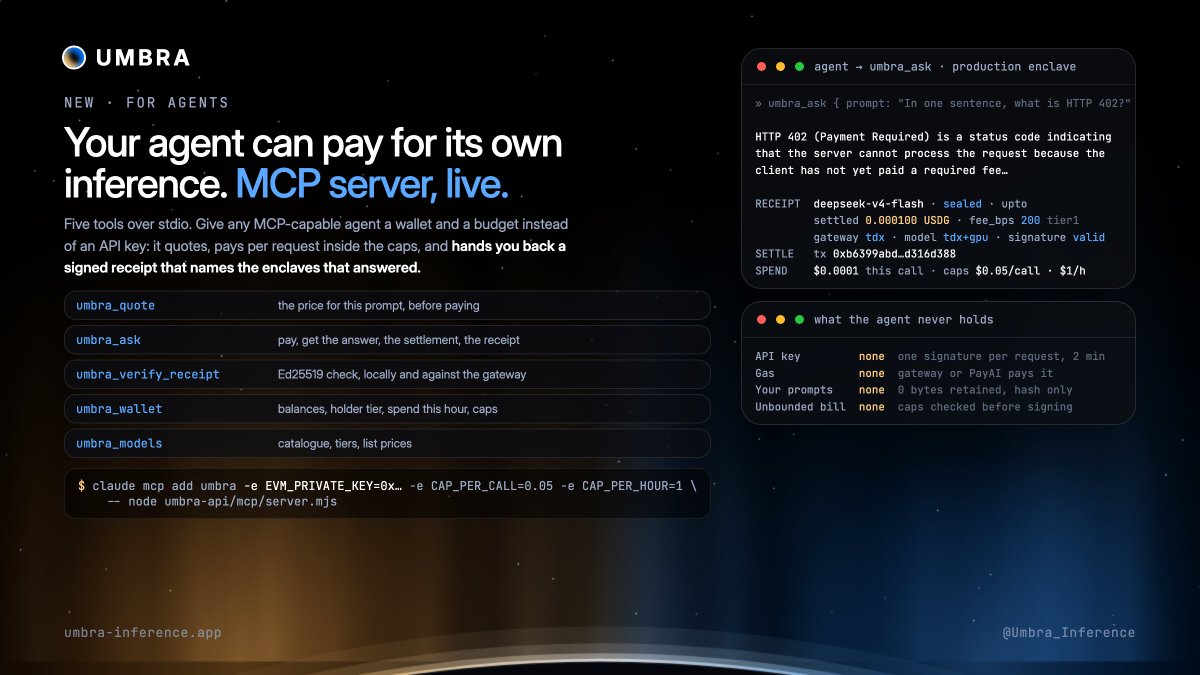The width and height of the screenshot is (1200, 675).
Task: Select the umbra_wallet tool row
Action: [387, 409]
